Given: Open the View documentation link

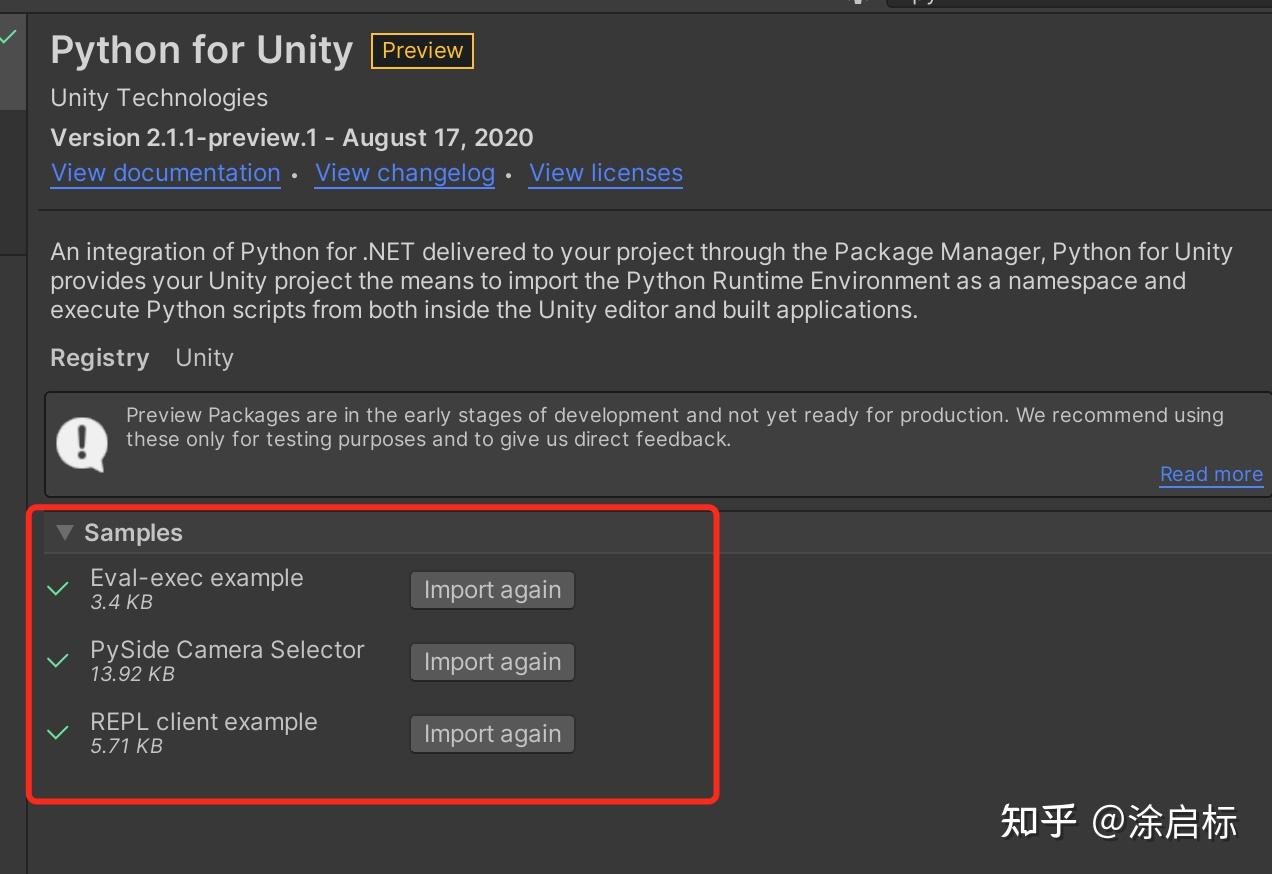Looking at the screenshot, I should tap(165, 173).
